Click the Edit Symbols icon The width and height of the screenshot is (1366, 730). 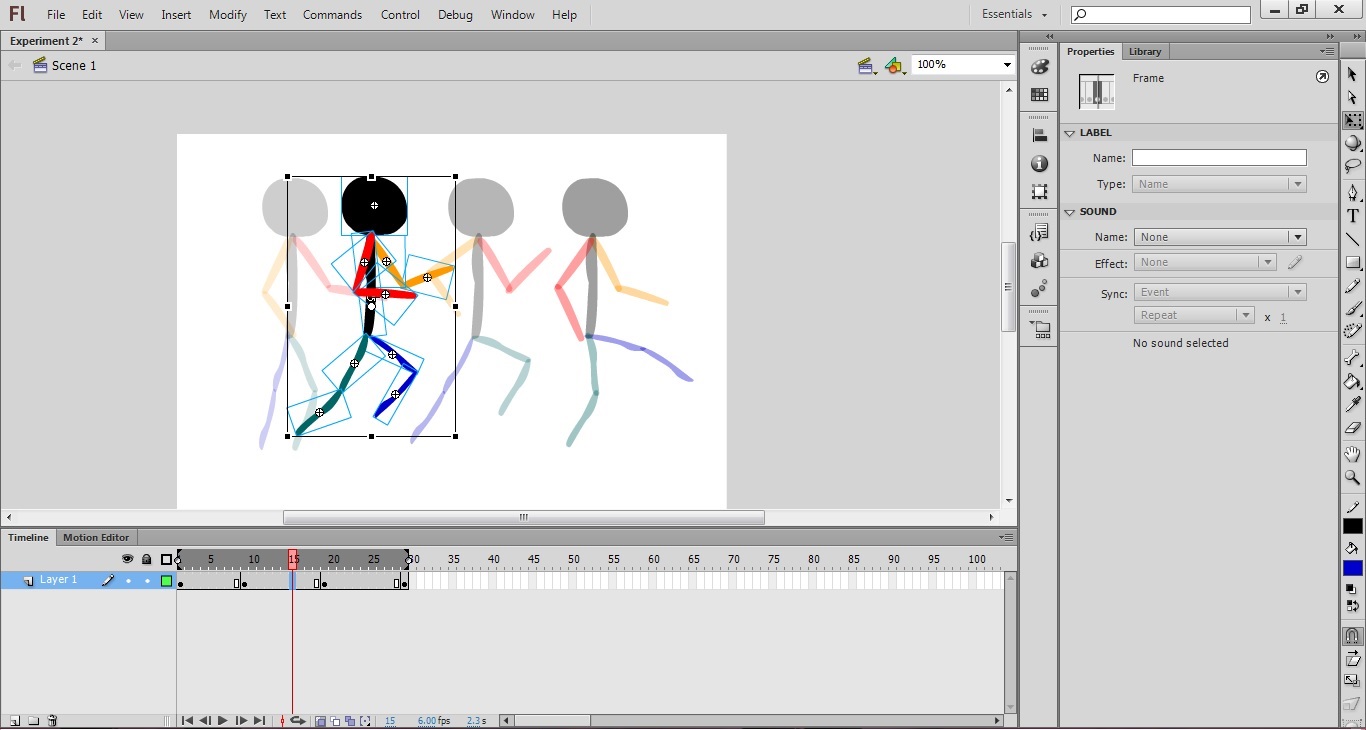tap(895, 65)
